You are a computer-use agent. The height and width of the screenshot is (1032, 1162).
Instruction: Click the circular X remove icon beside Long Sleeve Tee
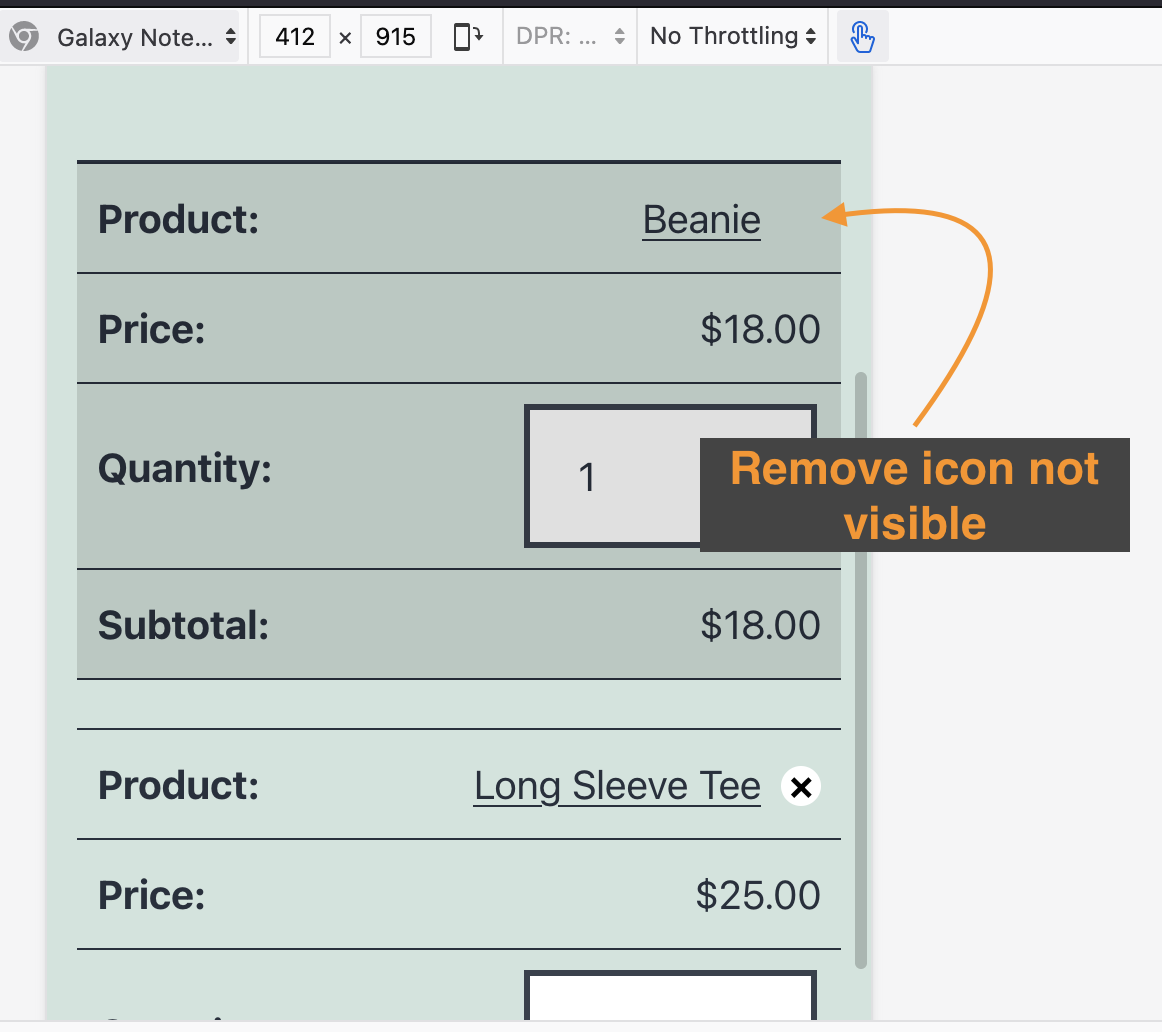(x=800, y=787)
